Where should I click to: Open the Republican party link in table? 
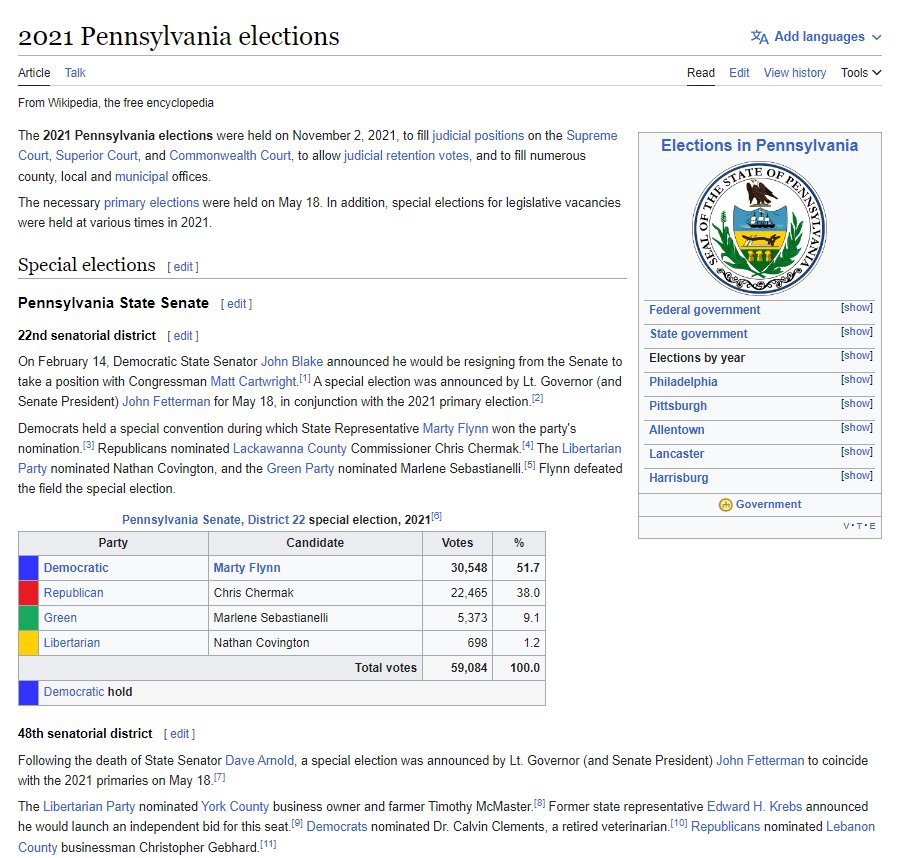(x=73, y=593)
